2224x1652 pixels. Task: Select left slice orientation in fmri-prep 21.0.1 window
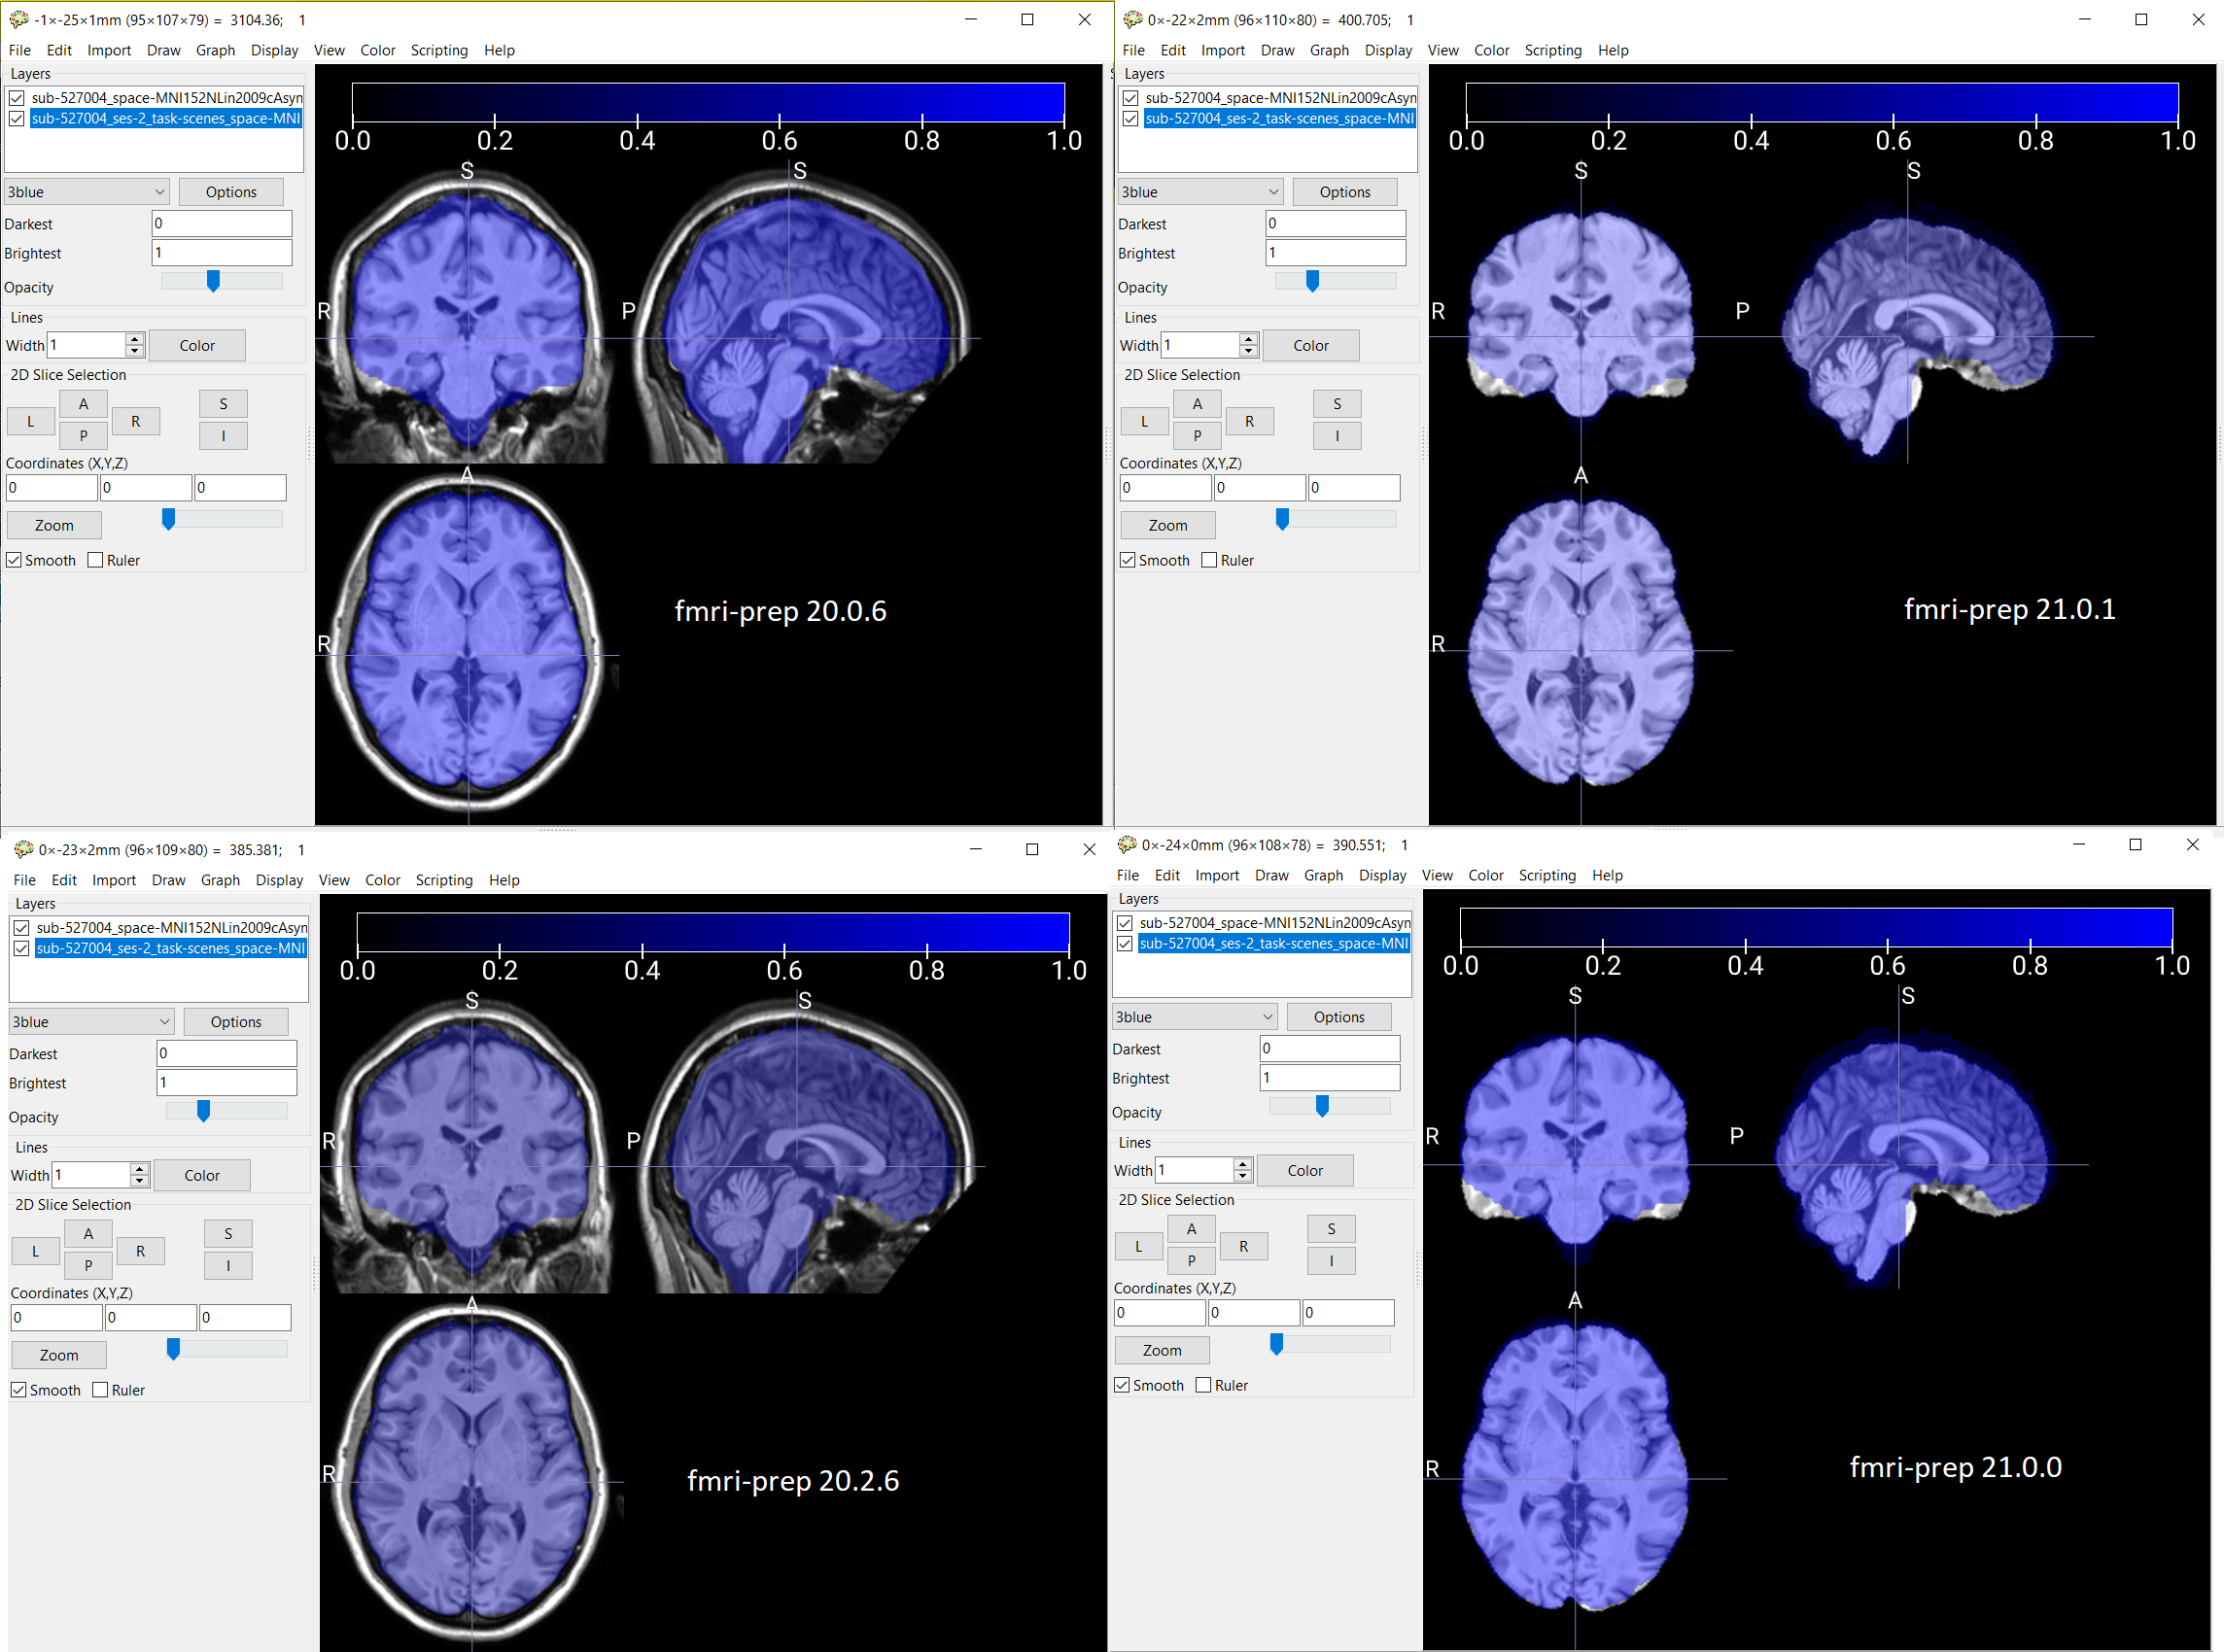click(x=1144, y=420)
